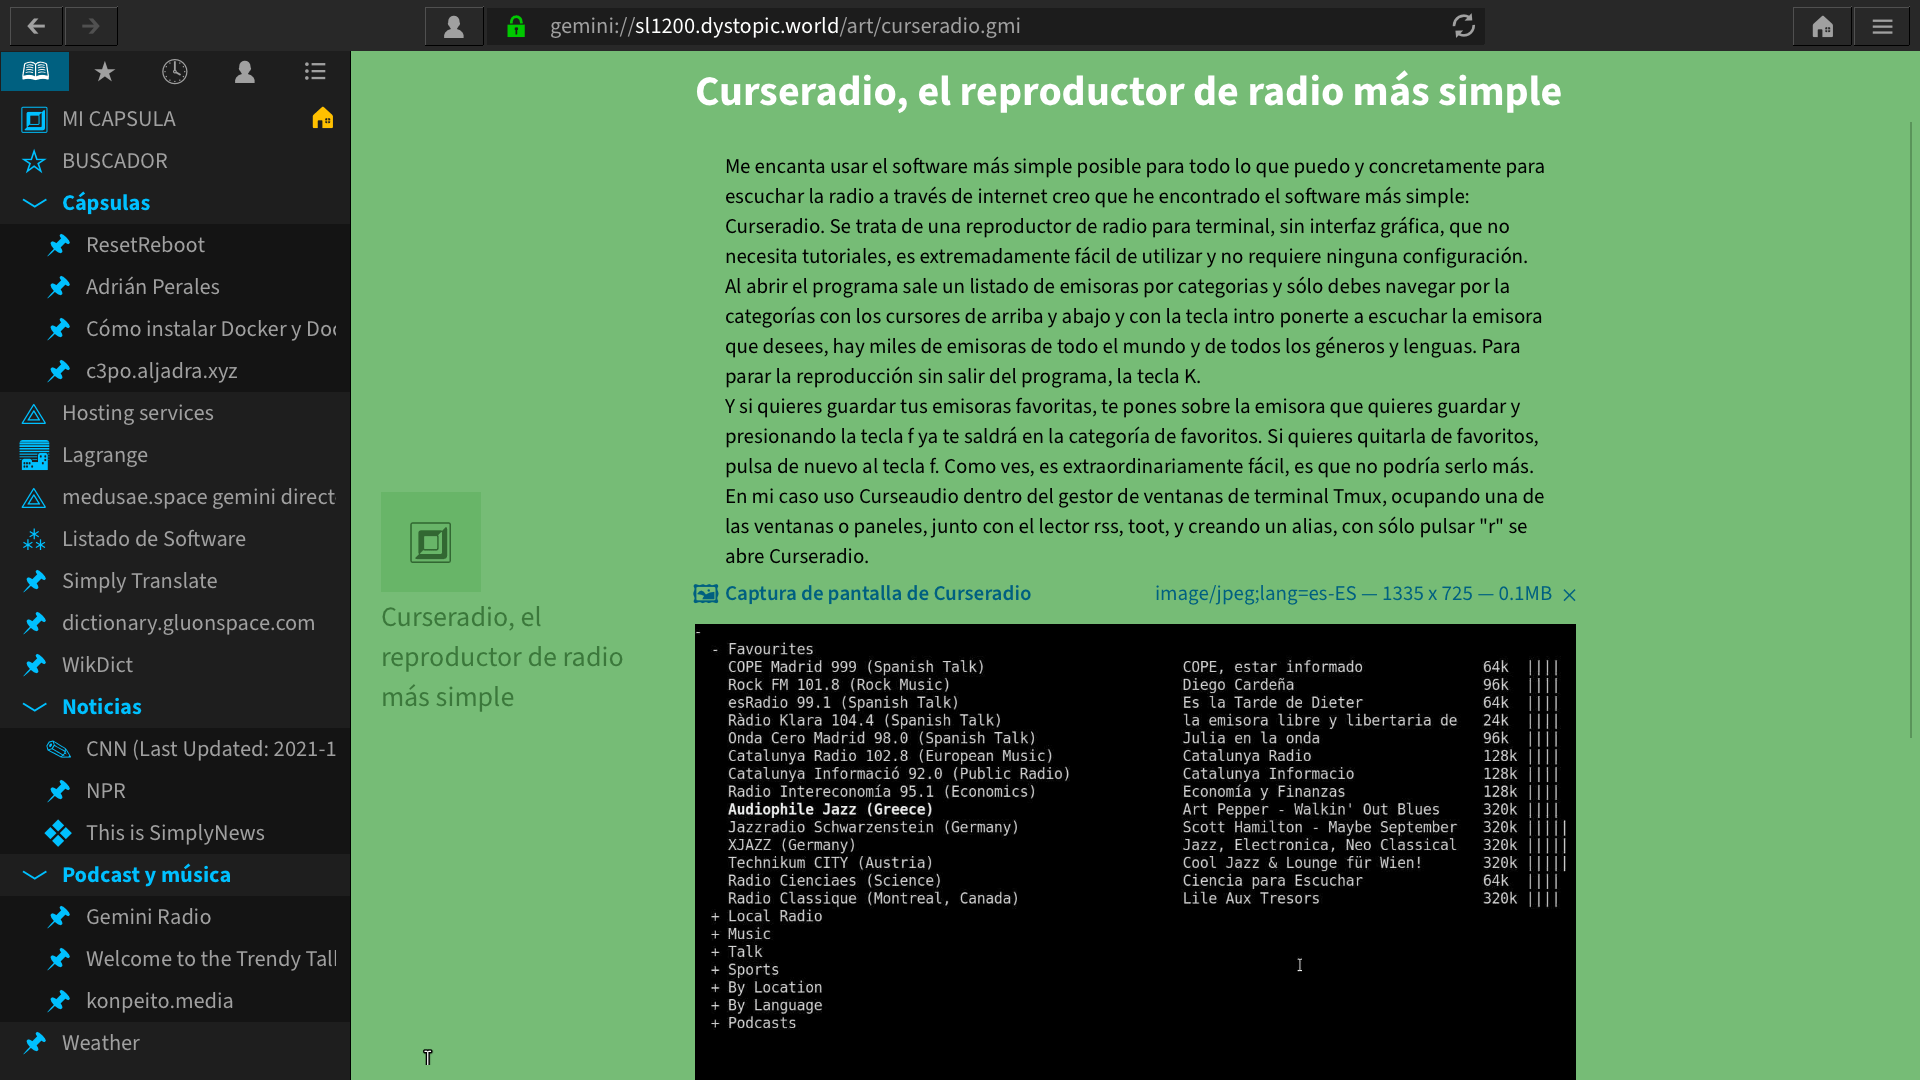Select the Bookmarks book icon in sidebar
The width and height of the screenshot is (1920, 1080).
point(35,71)
